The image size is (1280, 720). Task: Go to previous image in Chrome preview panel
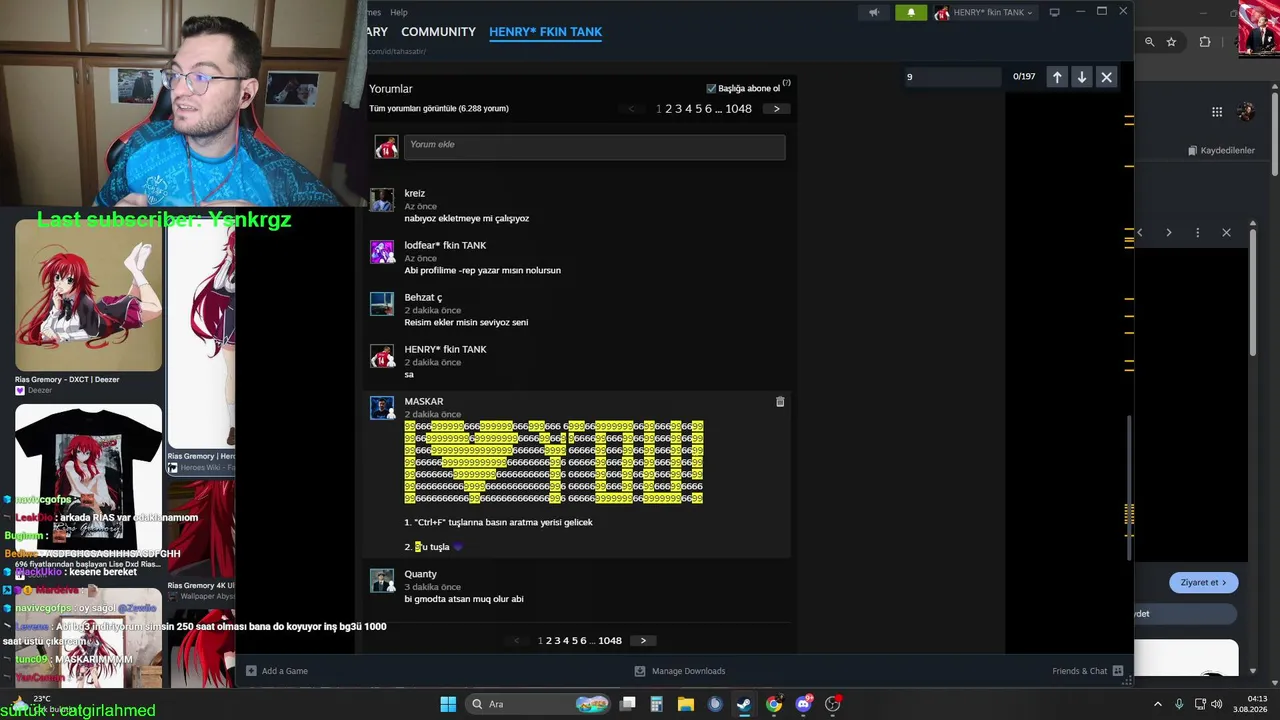coord(1140,233)
